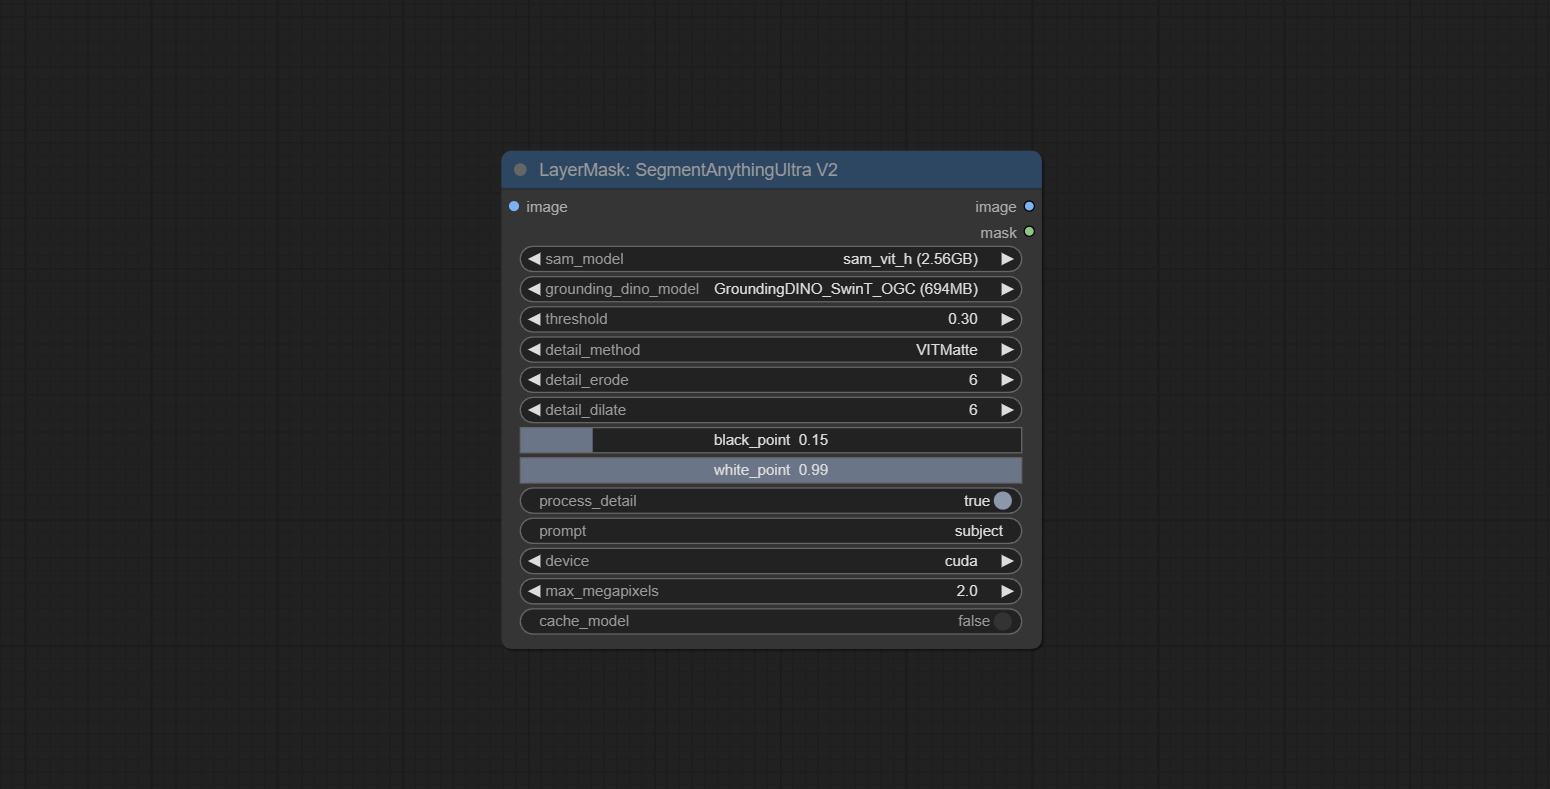1550x789 pixels.
Task: Click the green mask output connector
Action: (x=1029, y=232)
